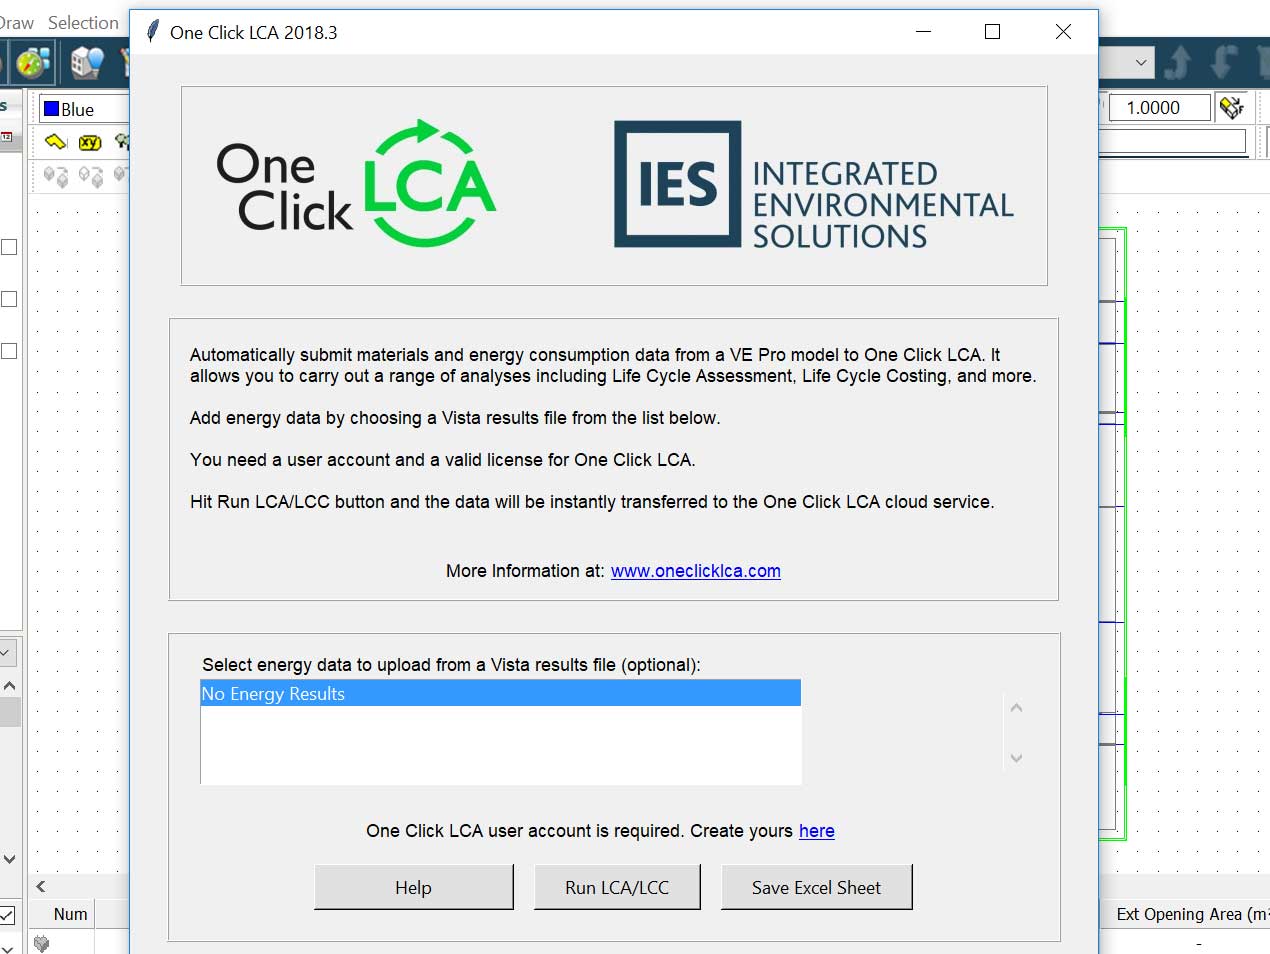1270x954 pixels.
Task: Click the Run LCA/LCC button
Action: (617, 887)
